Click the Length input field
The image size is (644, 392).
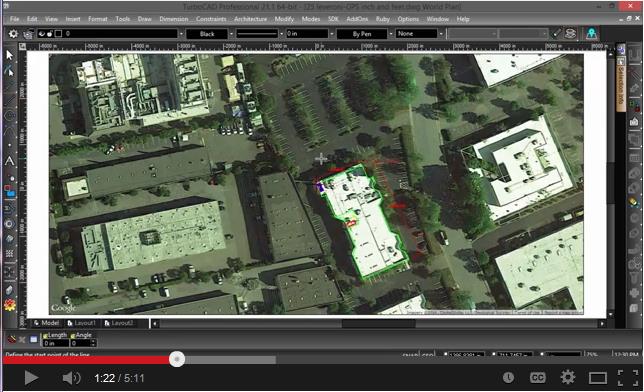[x=55, y=343]
